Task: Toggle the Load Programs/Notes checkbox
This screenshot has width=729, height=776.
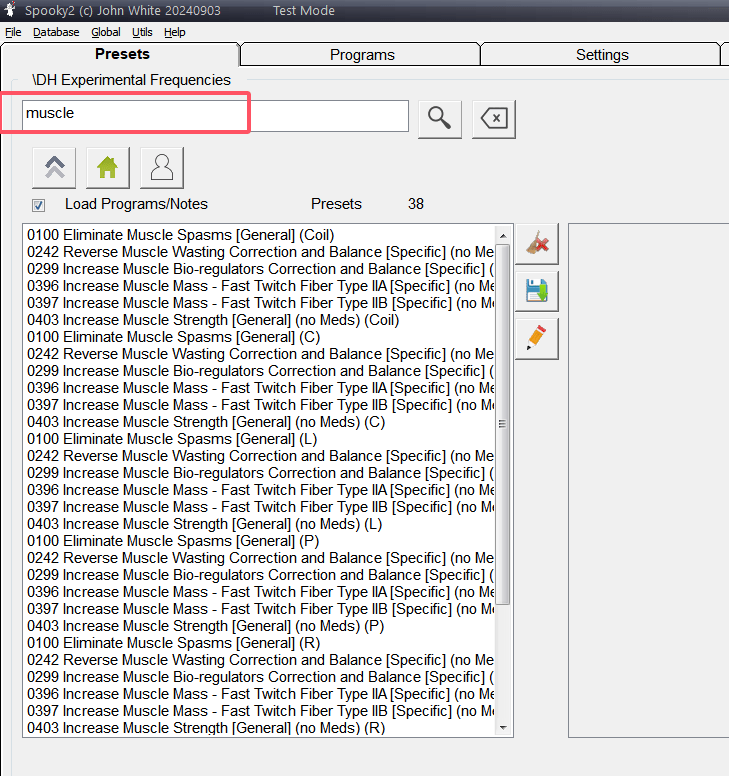Action: pyautogui.click(x=39, y=205)
